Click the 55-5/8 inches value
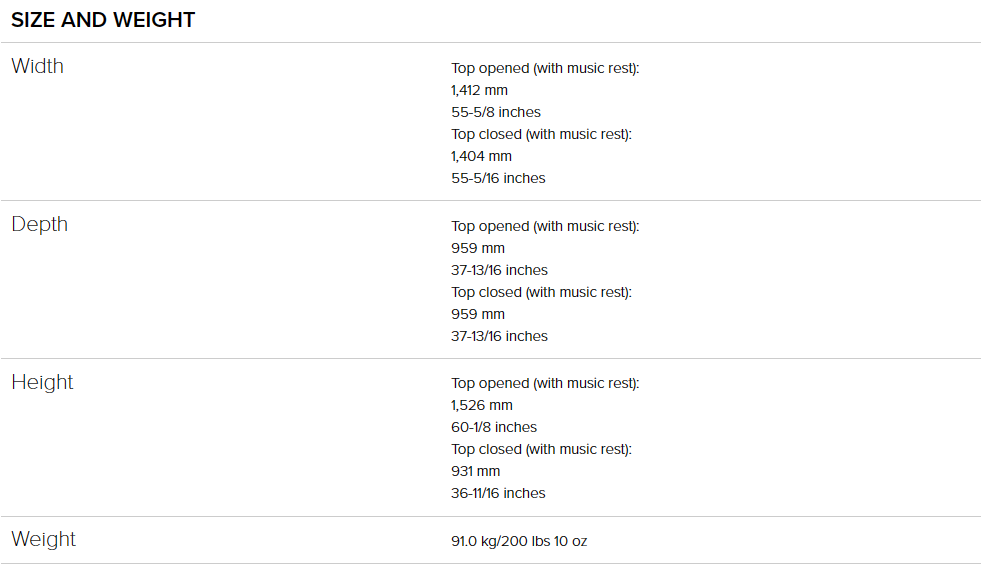The width and height of the screenshot is (982, 584). click(496, 112)
